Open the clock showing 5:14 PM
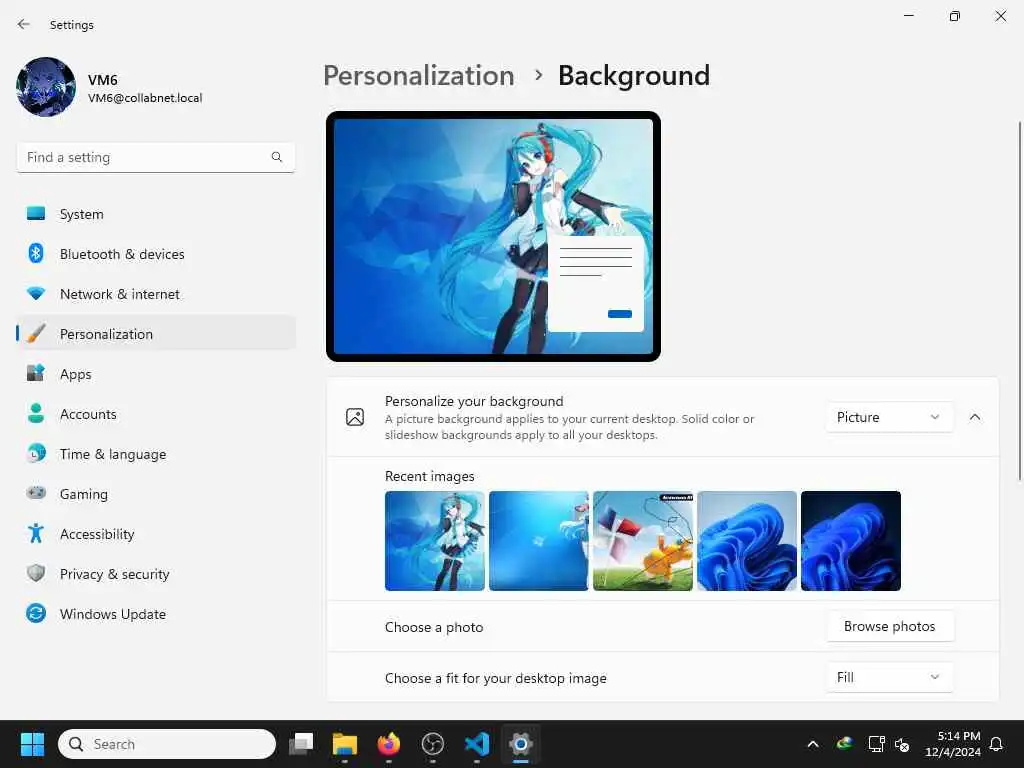1024x768 pixels. click(x=953, y=744)
